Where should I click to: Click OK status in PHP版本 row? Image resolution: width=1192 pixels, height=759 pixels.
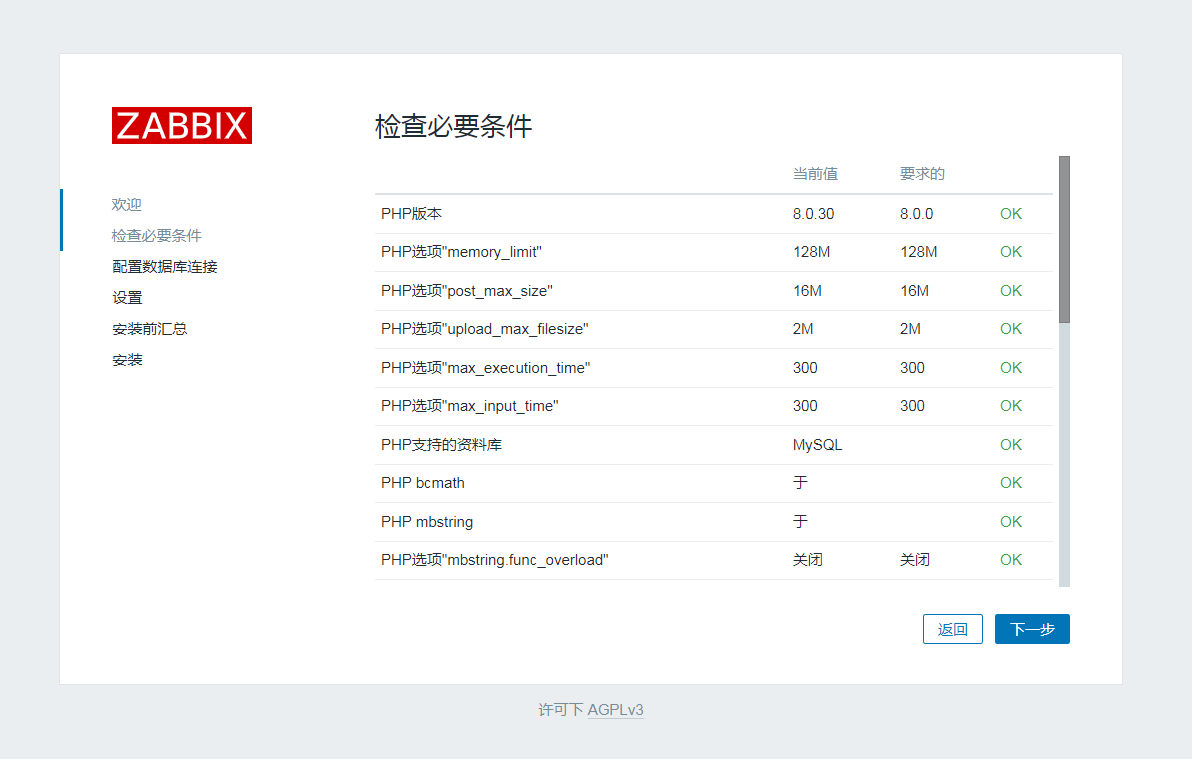1011,214
